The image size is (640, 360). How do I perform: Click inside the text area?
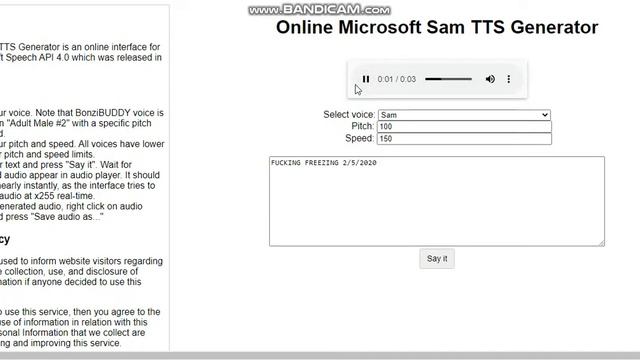point(437,201)
